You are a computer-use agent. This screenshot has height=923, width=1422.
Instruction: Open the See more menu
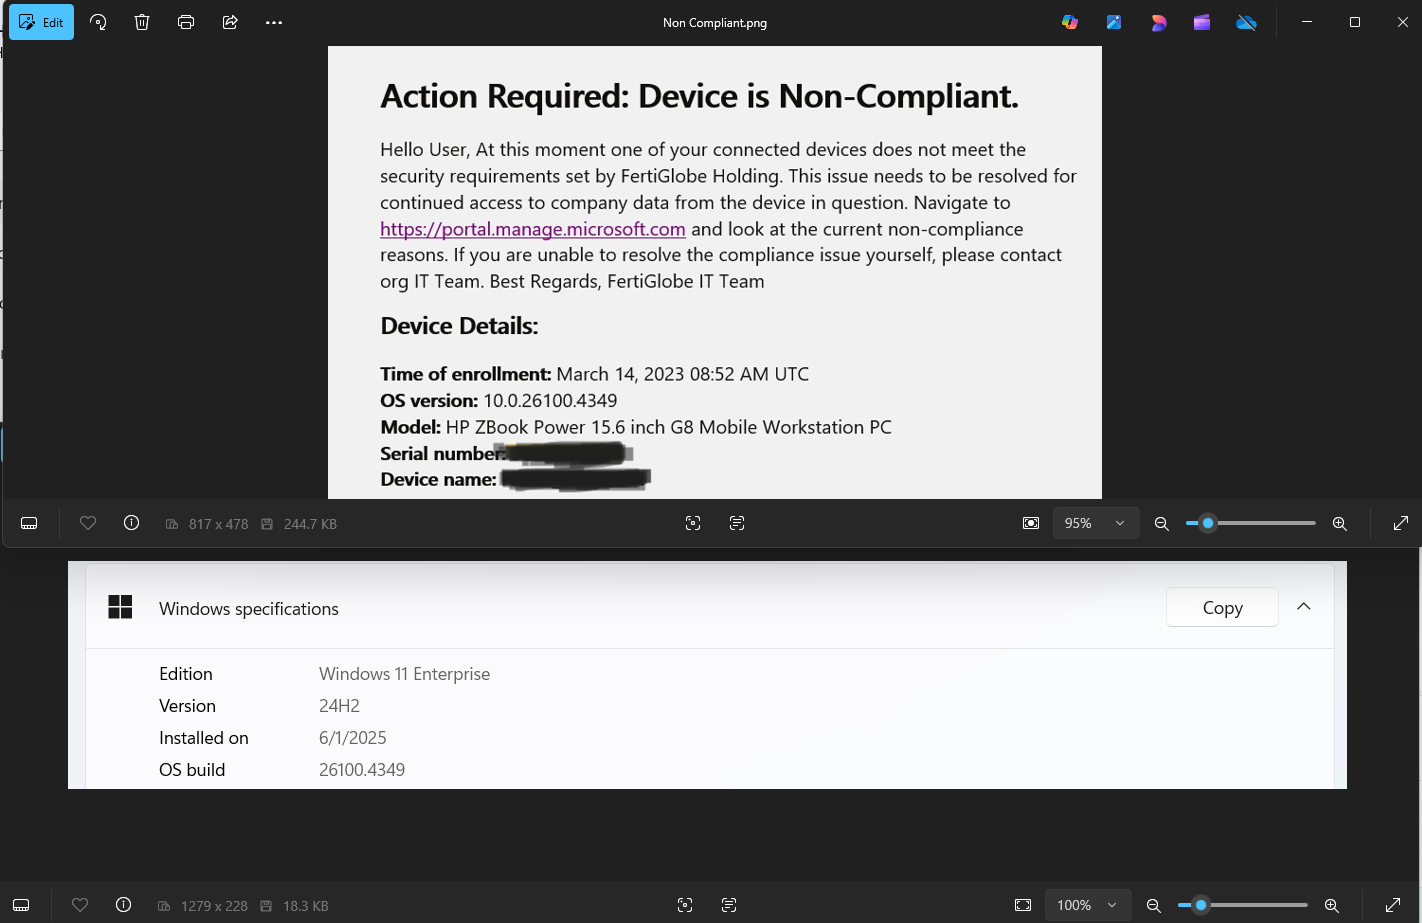274,22
